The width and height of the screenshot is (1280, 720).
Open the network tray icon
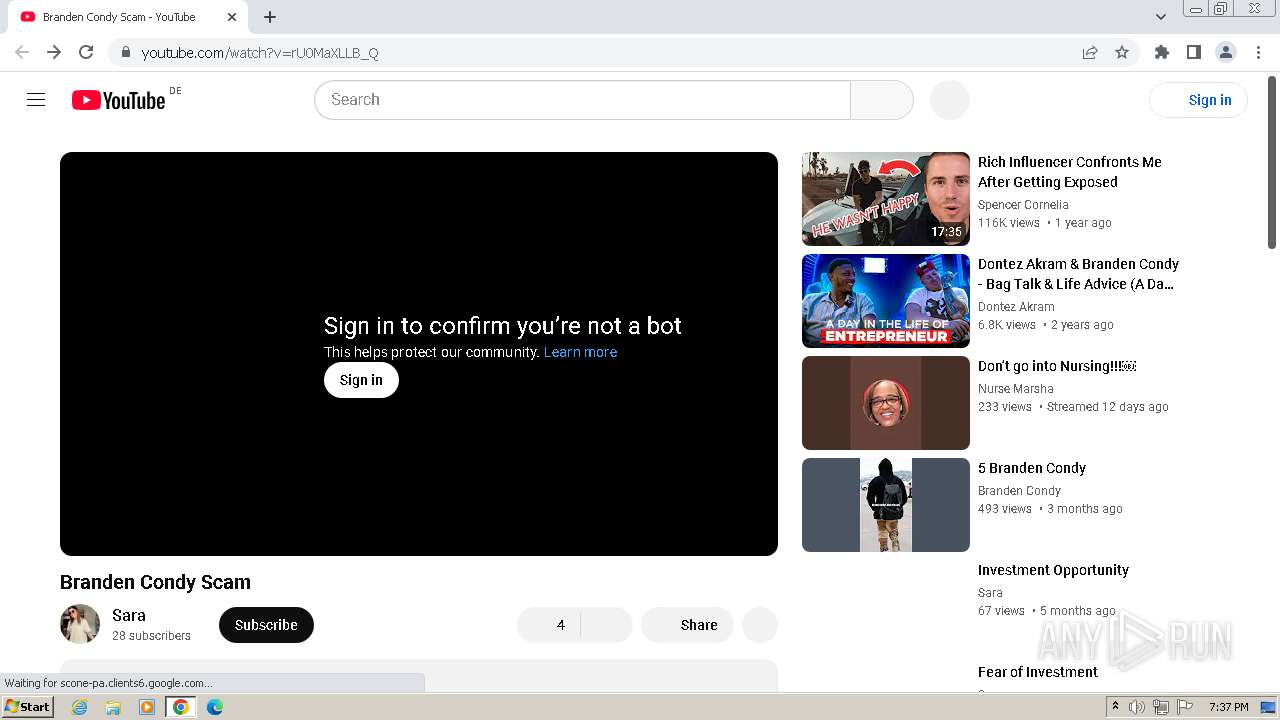[1161, 707]
